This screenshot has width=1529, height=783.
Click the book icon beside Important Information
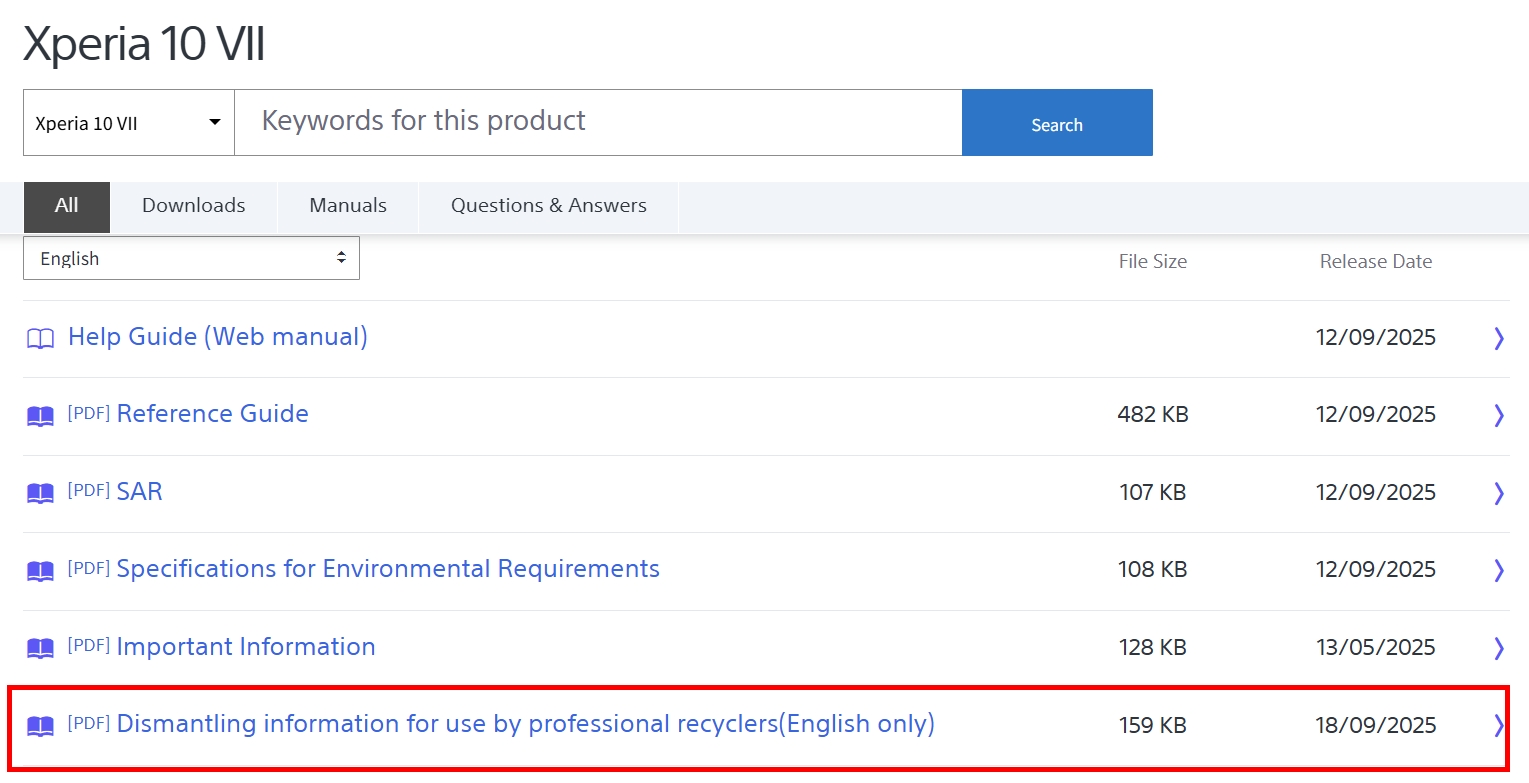point(40,648)
